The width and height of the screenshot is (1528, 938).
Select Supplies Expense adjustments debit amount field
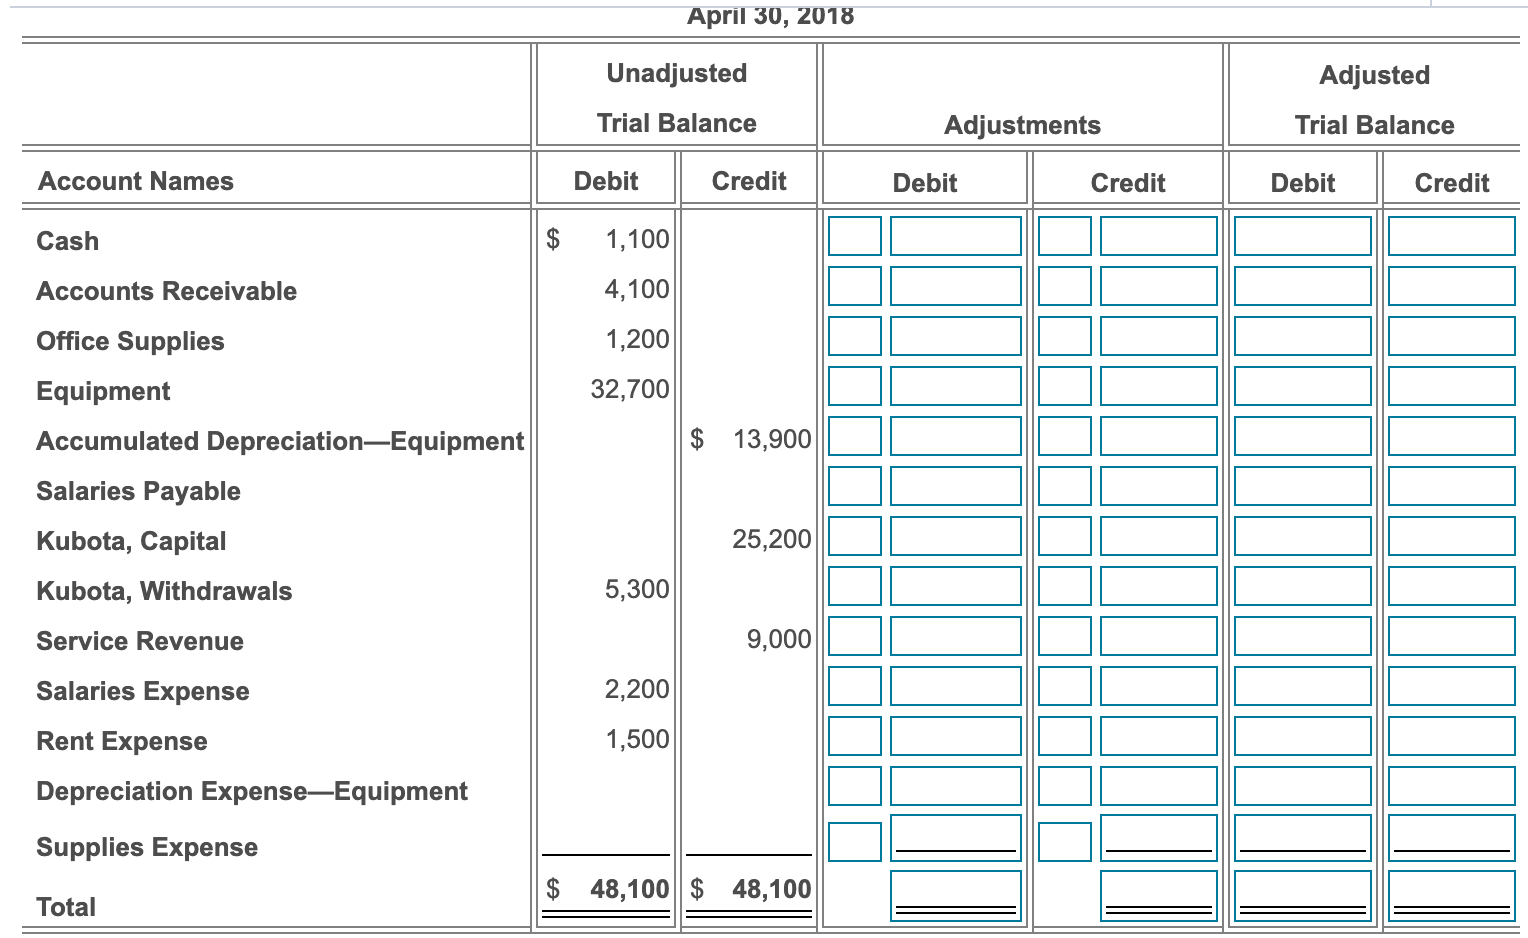(956, 839)
